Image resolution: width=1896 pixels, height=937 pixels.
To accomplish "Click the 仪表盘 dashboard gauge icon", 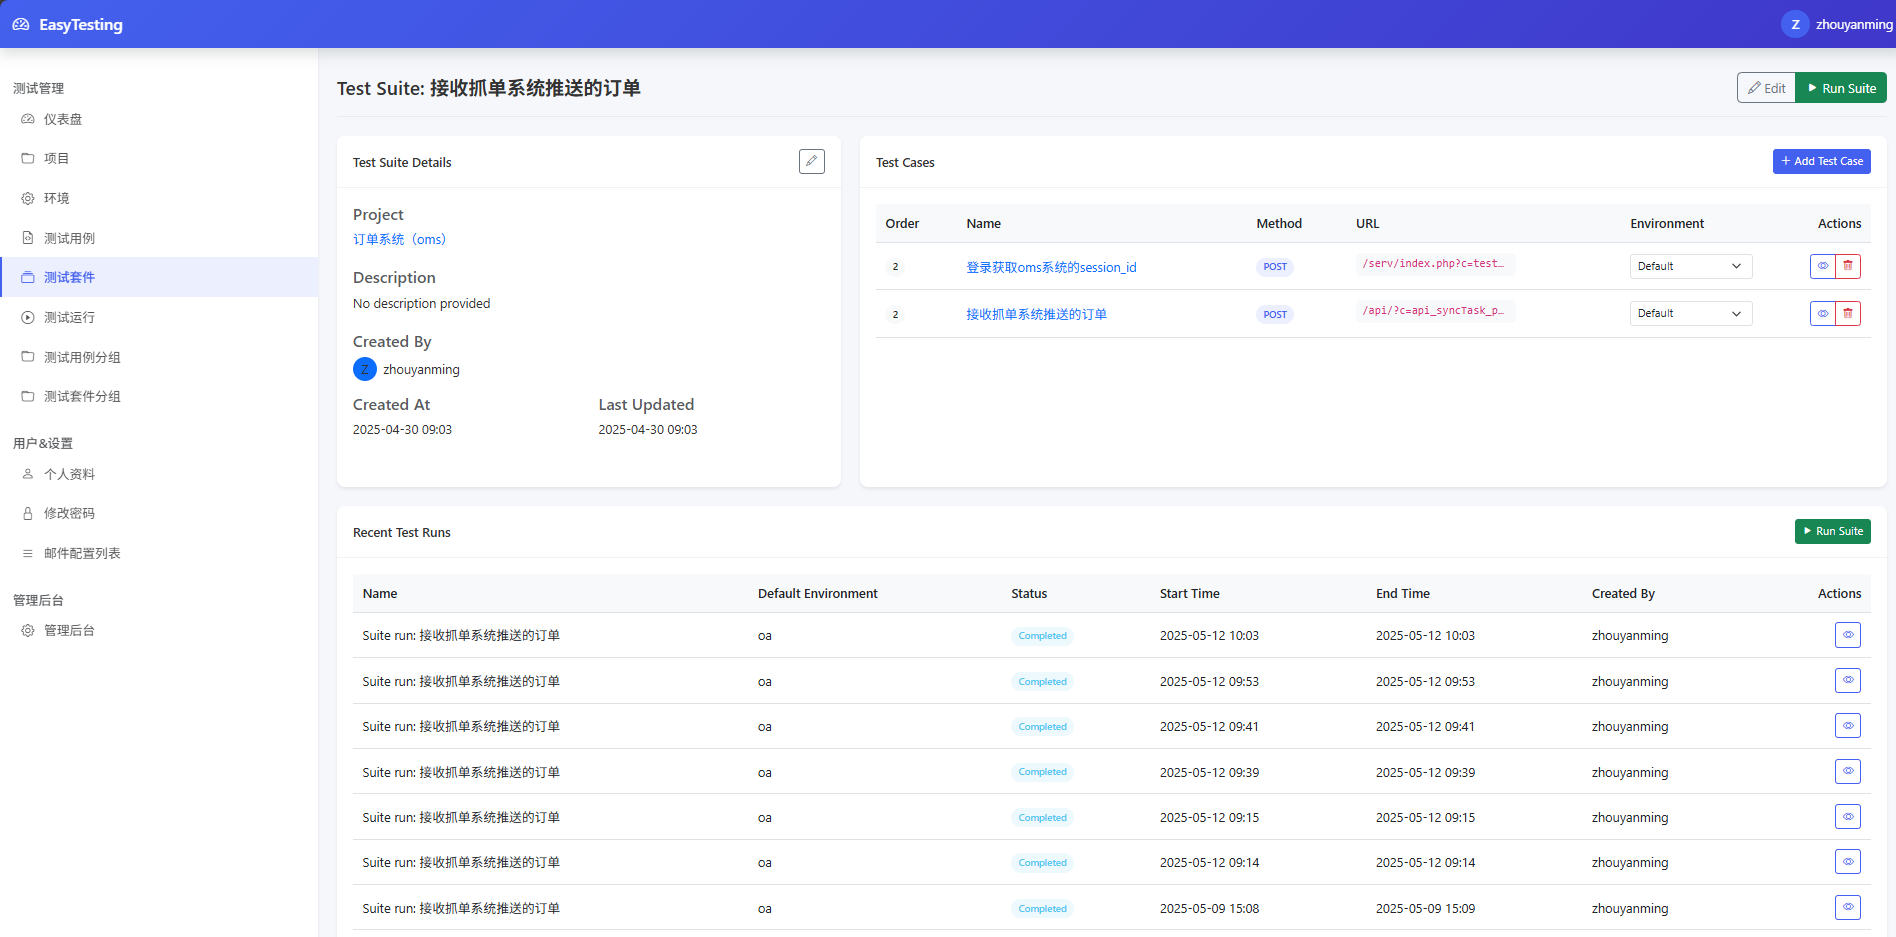I will point(28,119).
